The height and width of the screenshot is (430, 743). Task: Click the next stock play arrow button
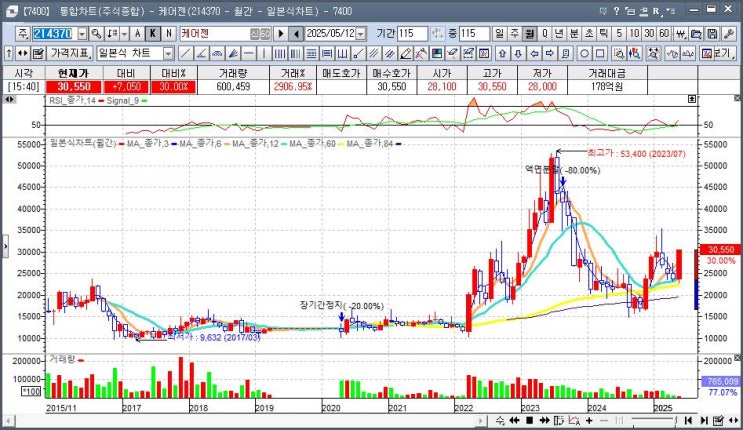281,34
